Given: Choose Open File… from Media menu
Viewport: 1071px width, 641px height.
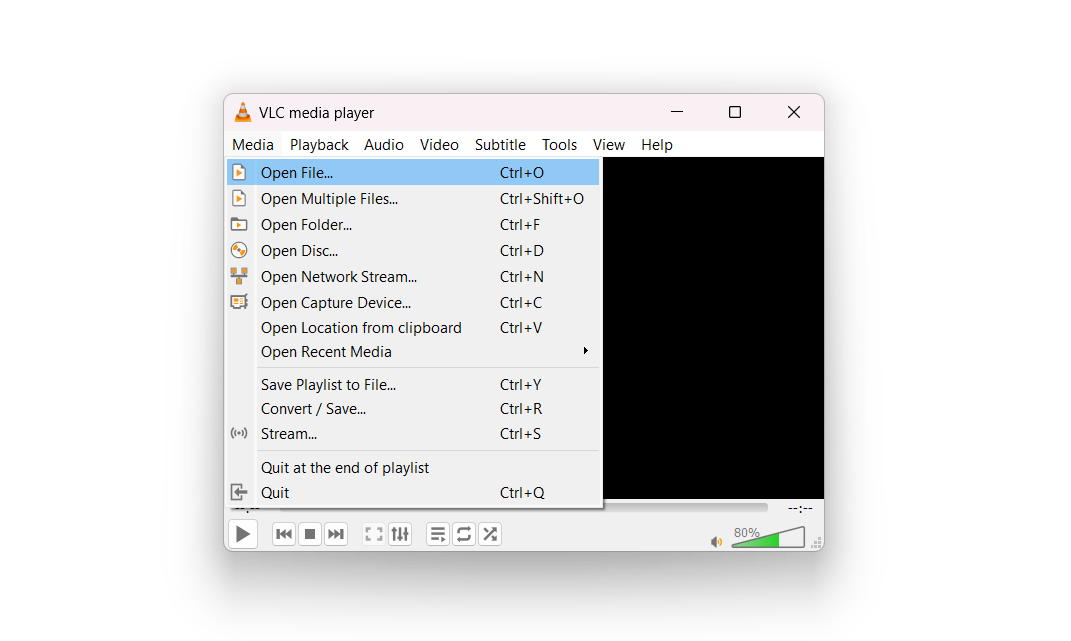Looking at the screenshot, I should coord(413,172).
